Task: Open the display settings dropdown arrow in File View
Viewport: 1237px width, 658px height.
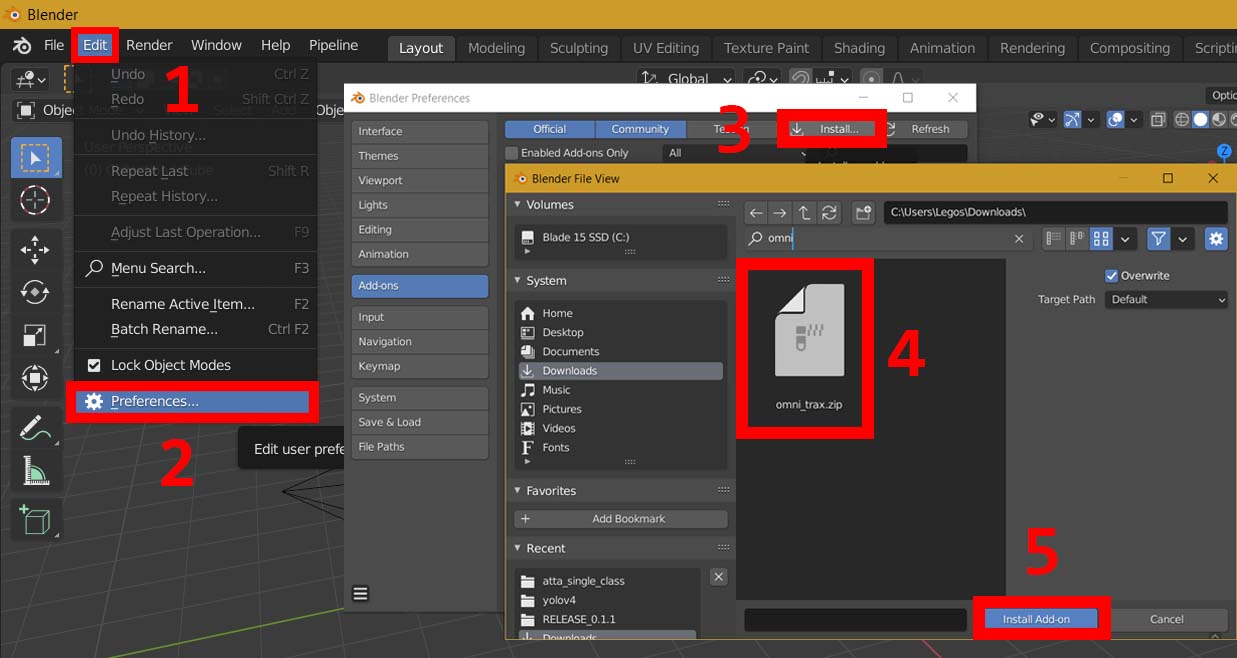Action: (1126, 239)
